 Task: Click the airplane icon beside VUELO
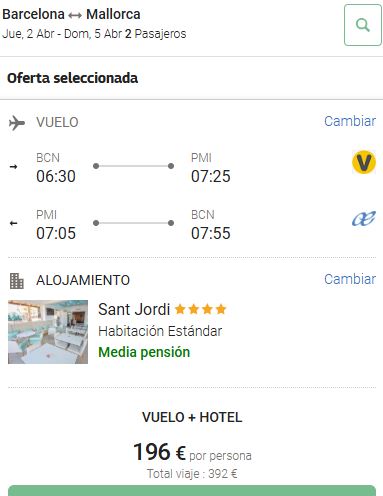17,123
